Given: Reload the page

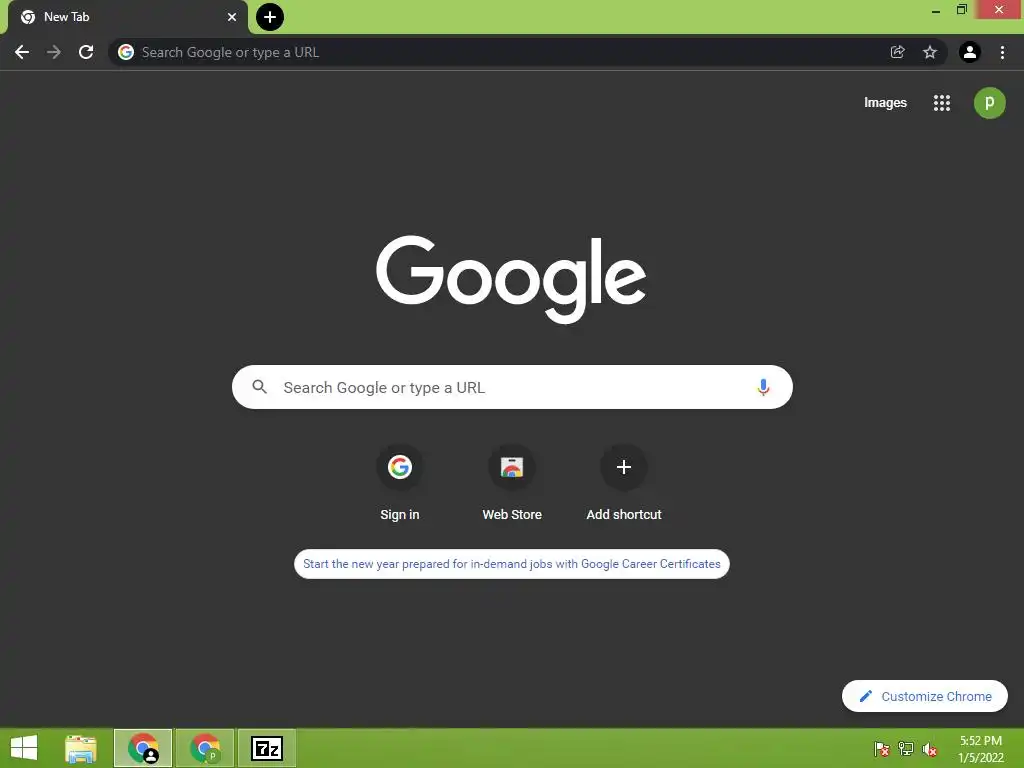Looking at the screenshot, I should coord(86,52).
